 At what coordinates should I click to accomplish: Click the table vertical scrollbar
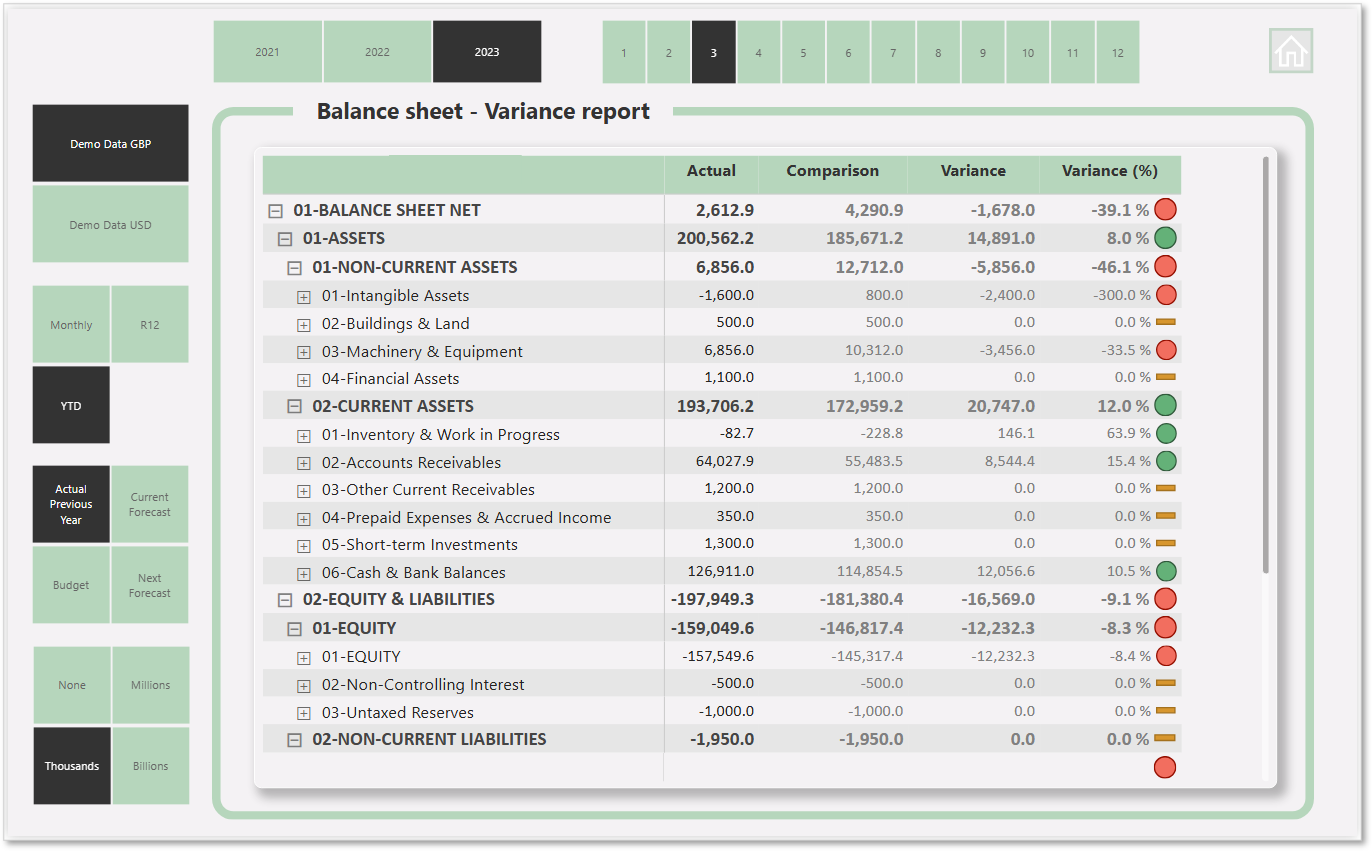pos(1266,365)
